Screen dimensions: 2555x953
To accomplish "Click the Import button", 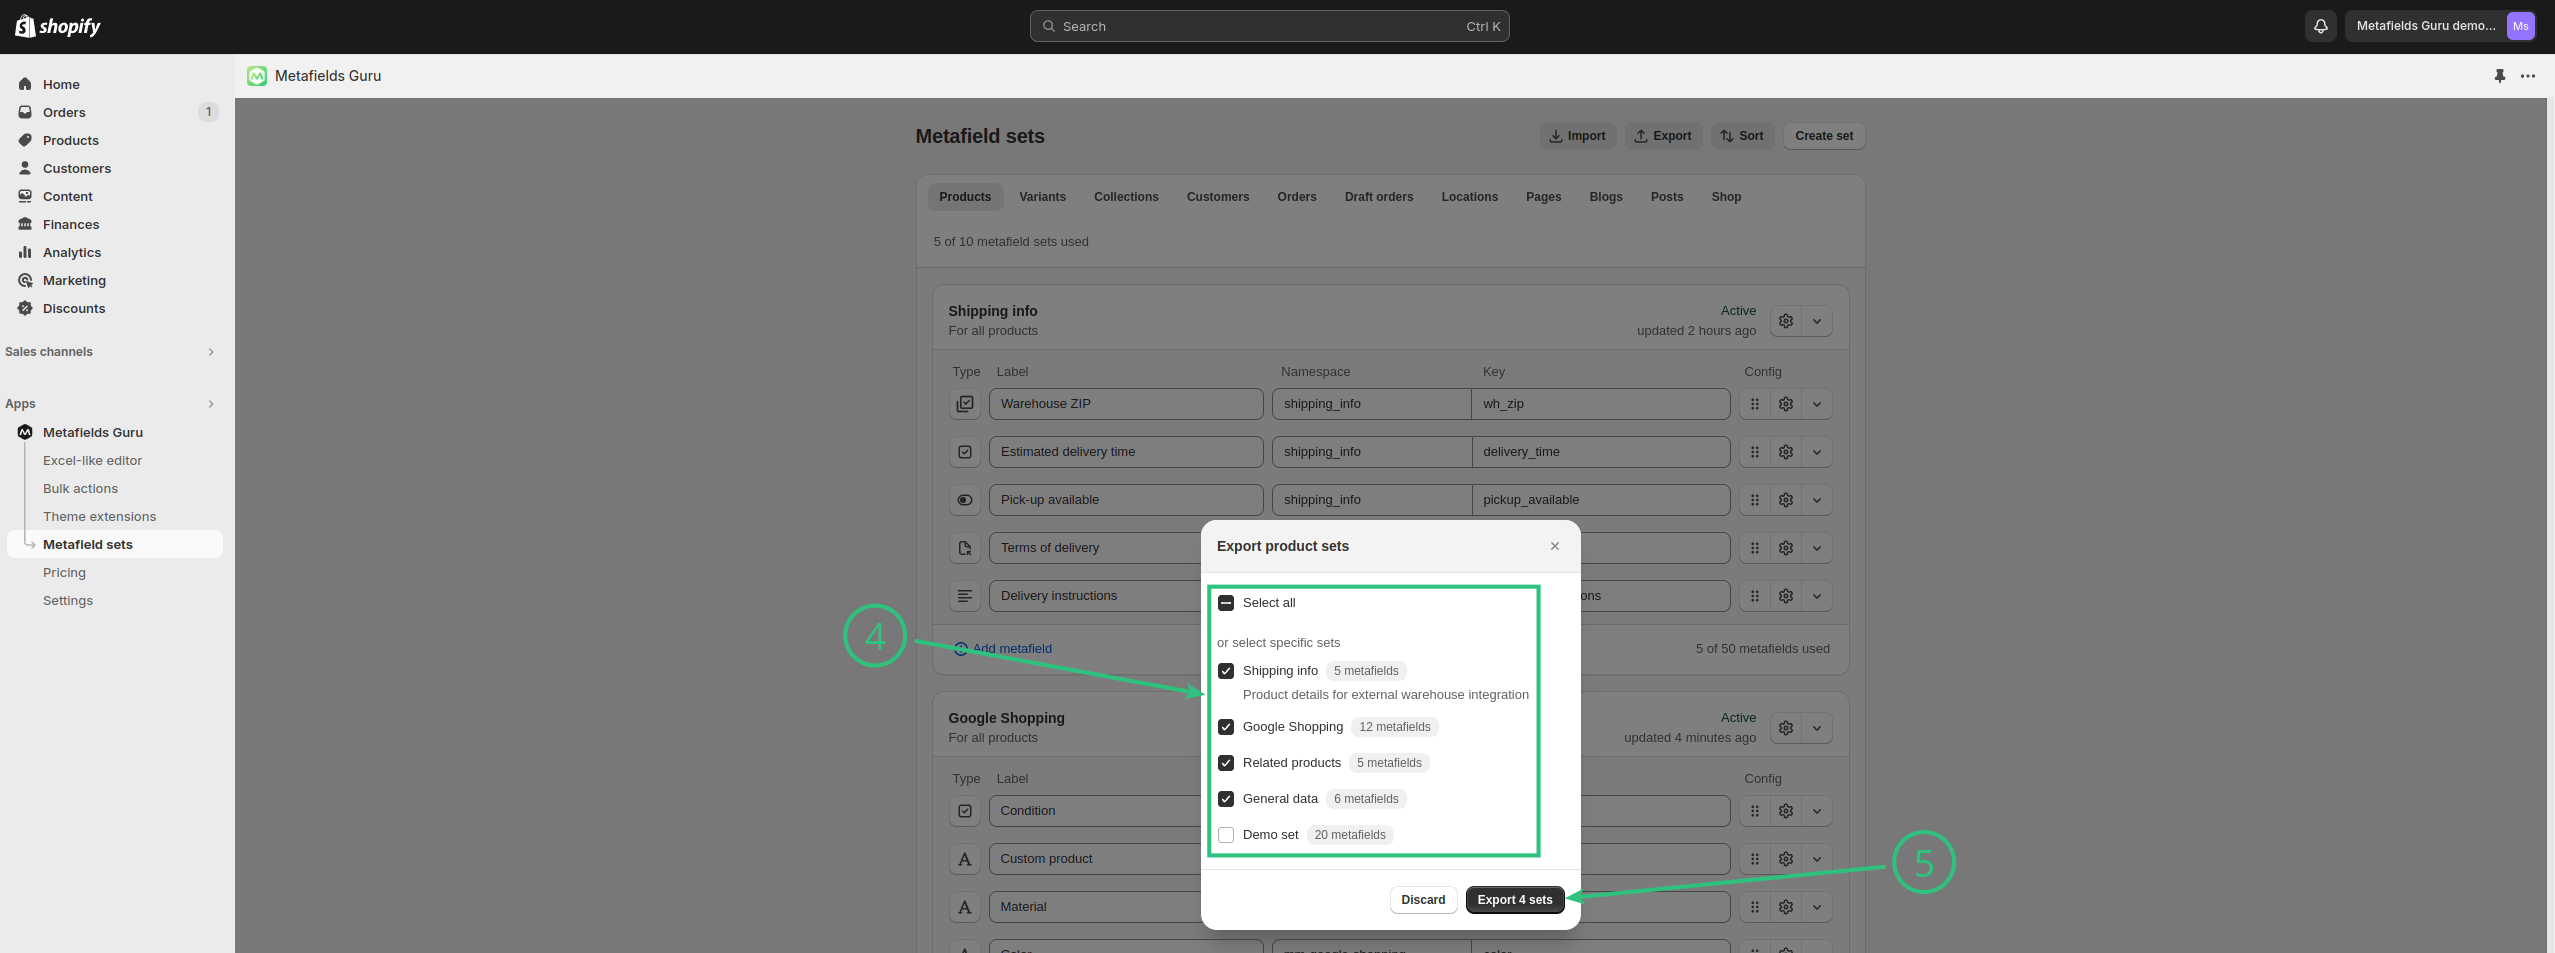I will [x=1577, y=136].
